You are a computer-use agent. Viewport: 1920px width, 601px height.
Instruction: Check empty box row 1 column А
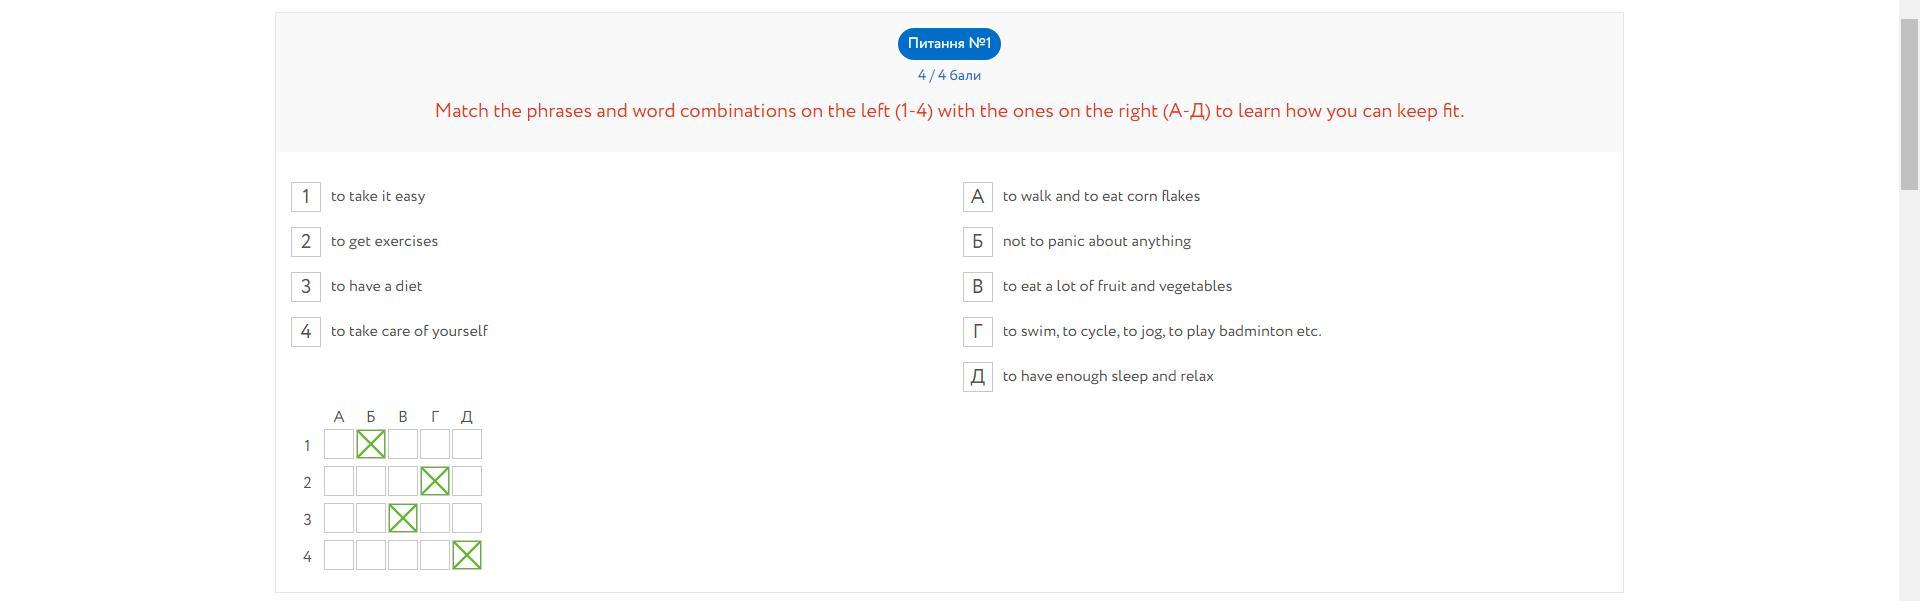point(339,444)
